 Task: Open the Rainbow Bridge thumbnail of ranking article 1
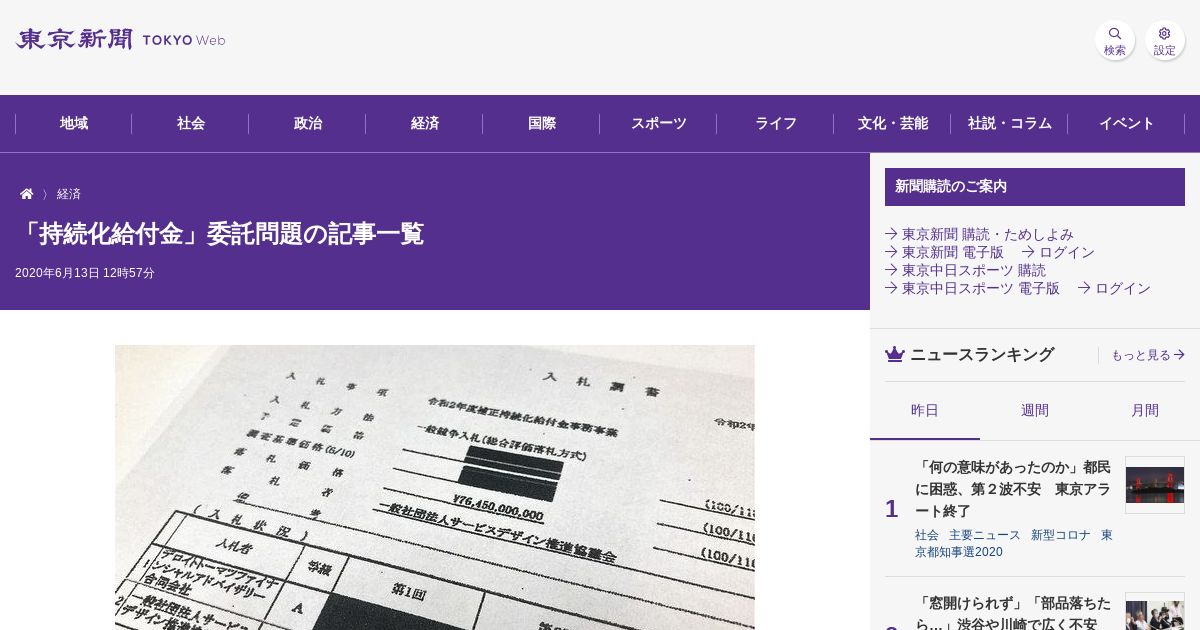click(1155, 485)
